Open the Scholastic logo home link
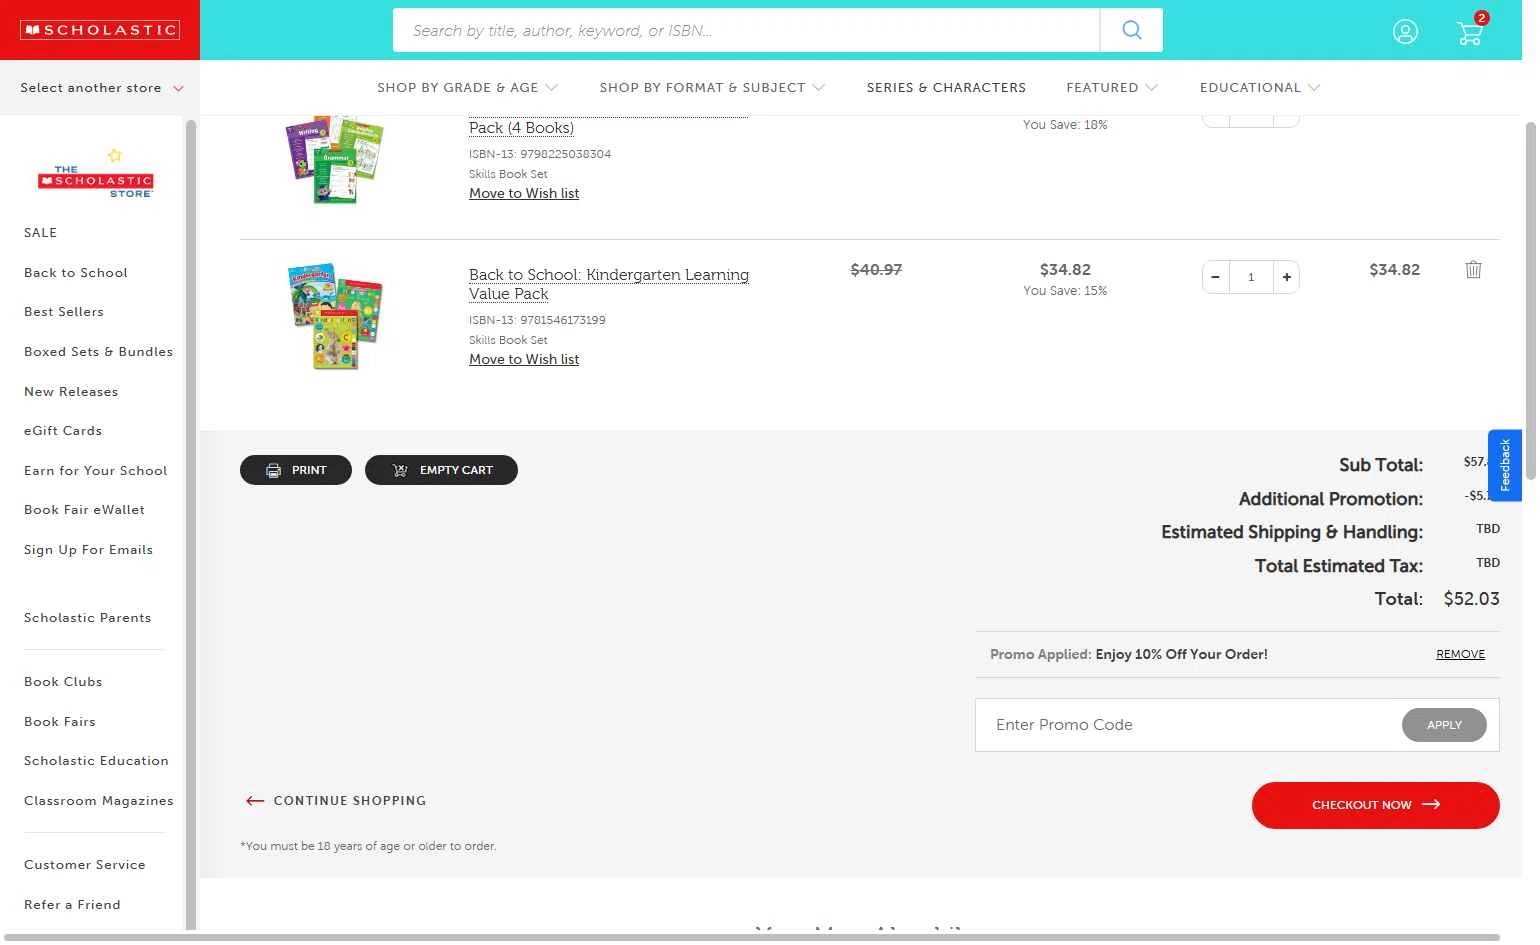 (x=100, y=30)
